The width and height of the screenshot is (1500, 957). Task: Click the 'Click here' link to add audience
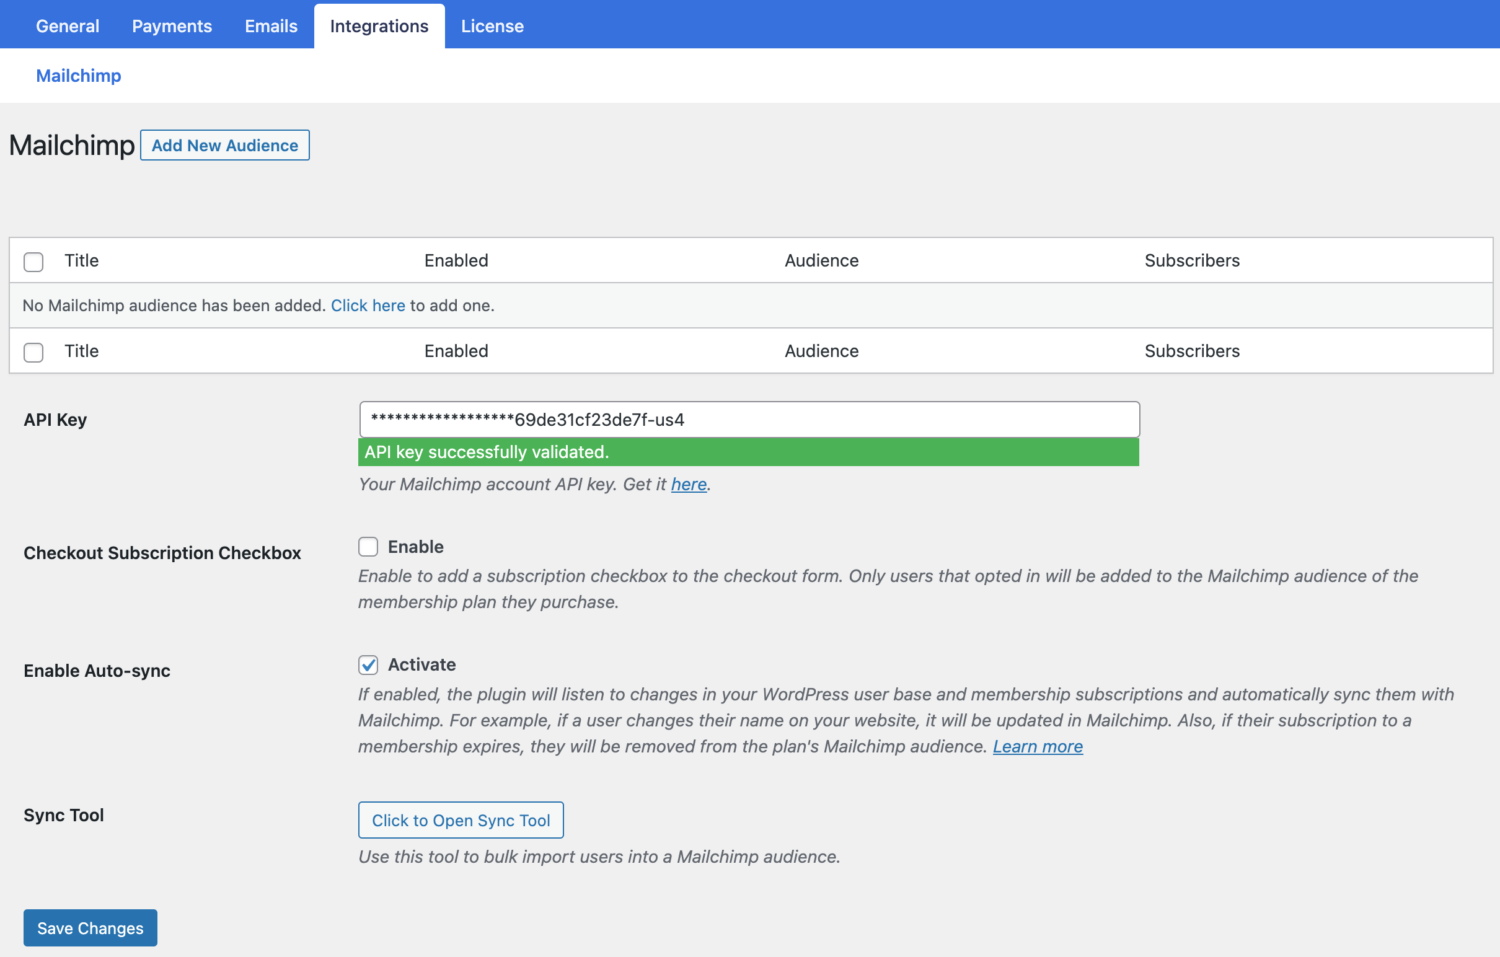tap(368, 306)
